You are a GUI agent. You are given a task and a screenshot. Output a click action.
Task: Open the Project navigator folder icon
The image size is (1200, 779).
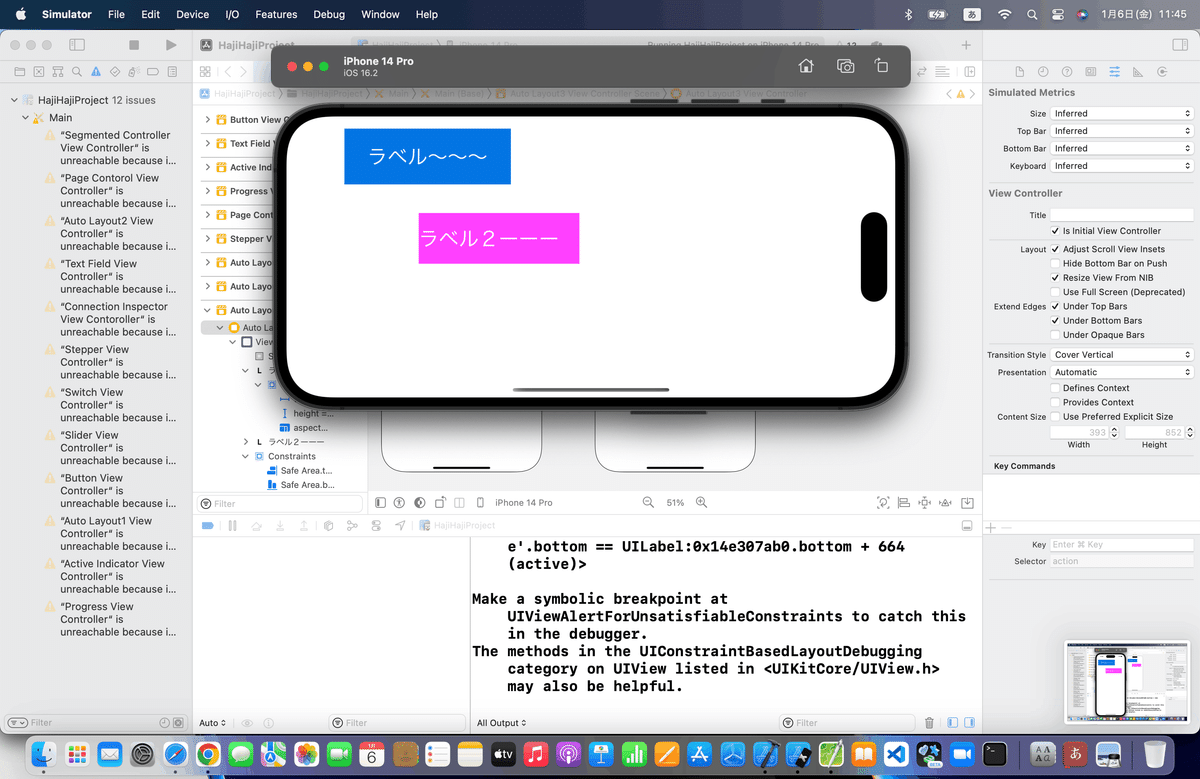click(x=19, y=72)
